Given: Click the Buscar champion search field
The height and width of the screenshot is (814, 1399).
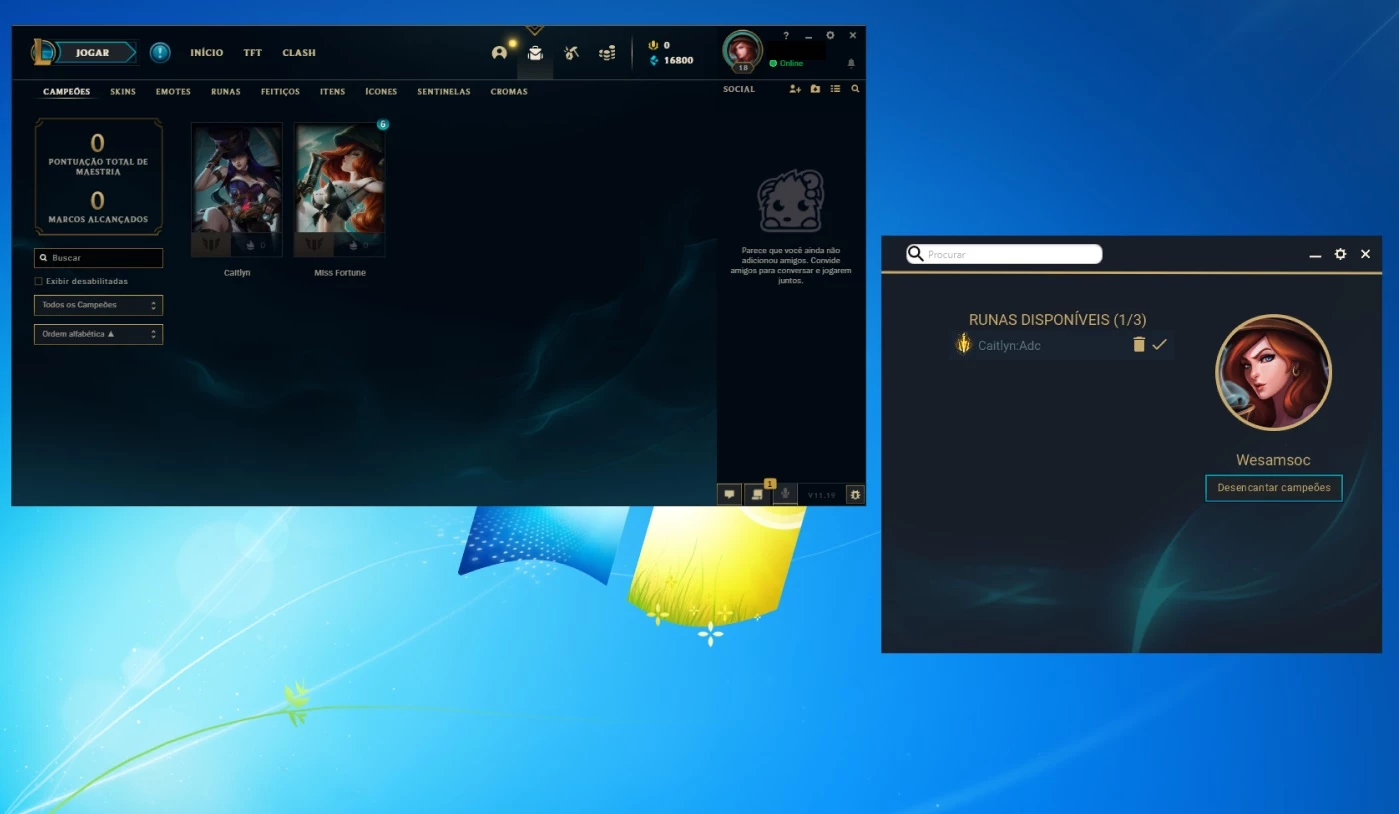Looking at the screenshot, I should click(x=98, y=258).
